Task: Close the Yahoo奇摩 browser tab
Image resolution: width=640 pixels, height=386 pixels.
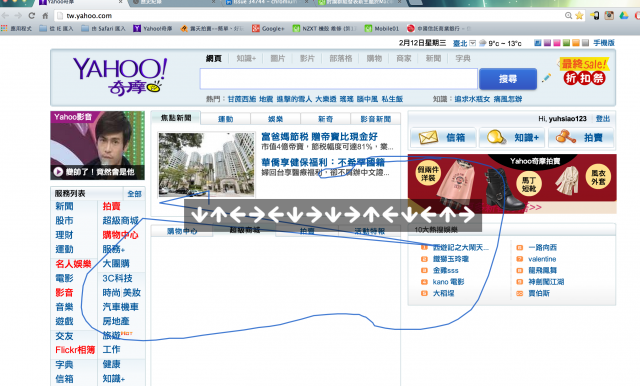Action: tap(120, 2)
